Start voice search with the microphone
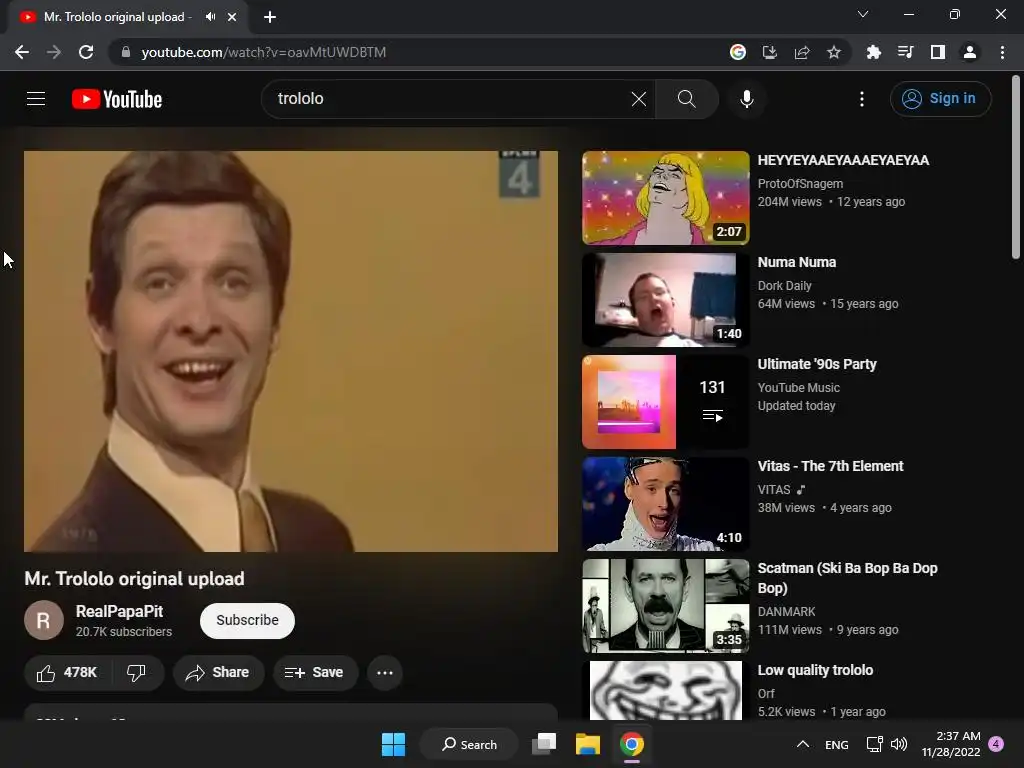1024x768 pixels. [746, 99]
